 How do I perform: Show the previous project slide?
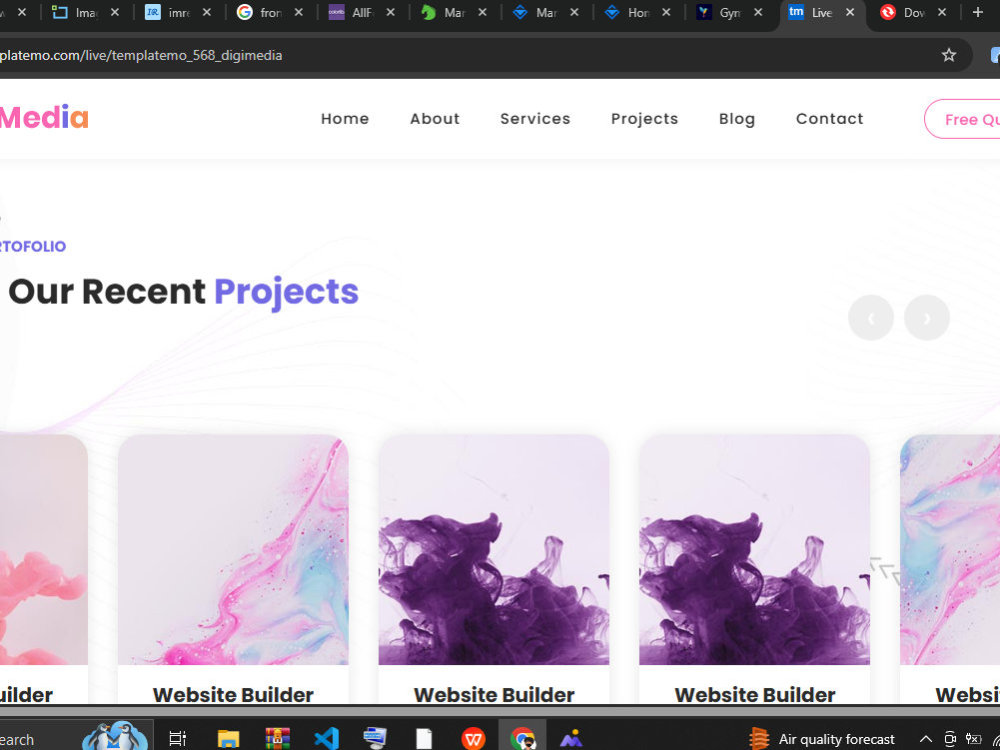point(871,318)
